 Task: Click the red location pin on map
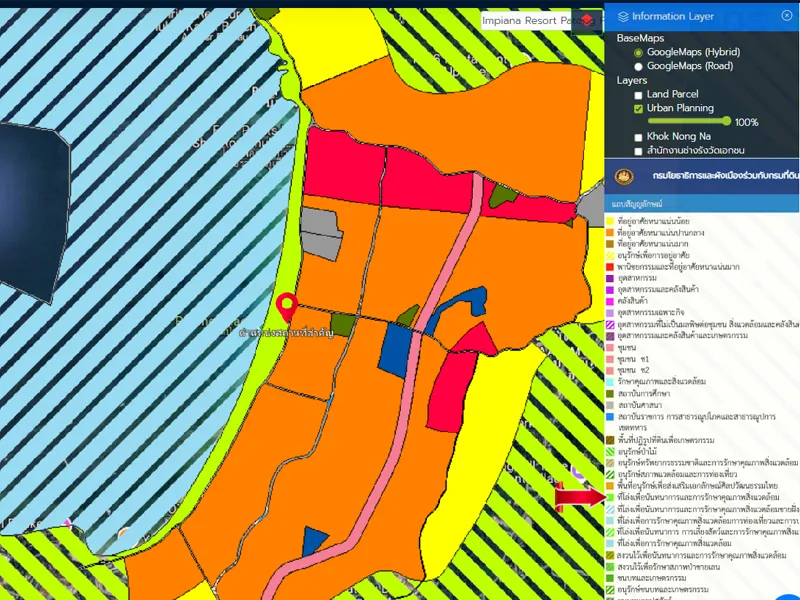pyautogui.click(x=287, y=306)
